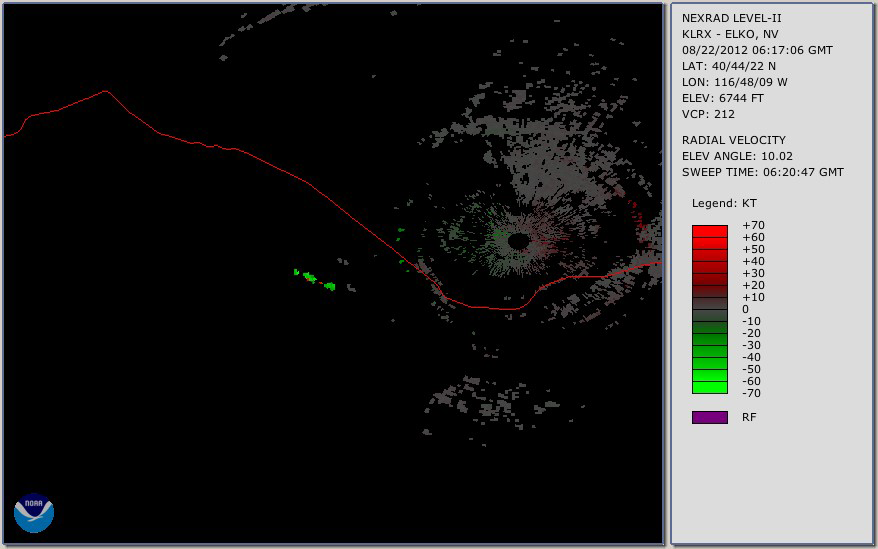
Task: Click the "RF" legend label
Action: point(749,417)
